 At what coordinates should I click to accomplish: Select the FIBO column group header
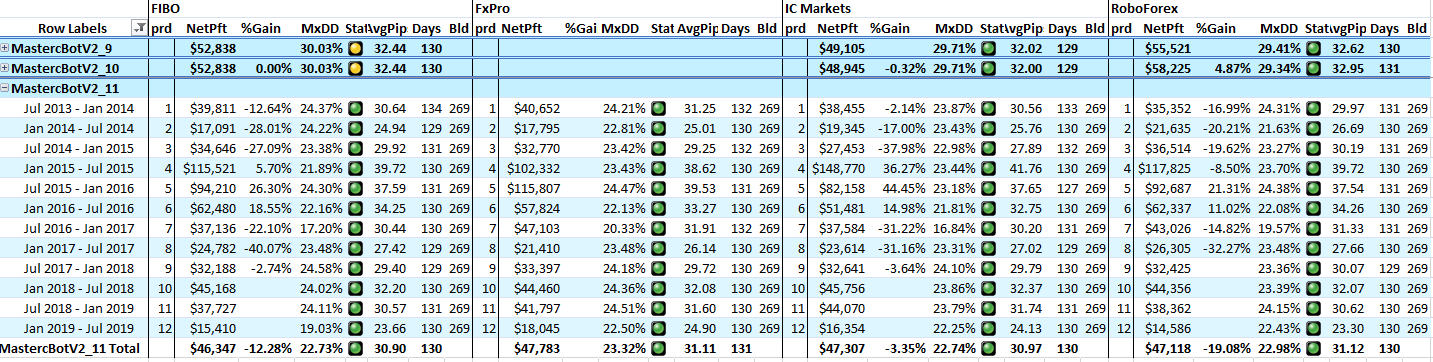(x=165, y=9)
